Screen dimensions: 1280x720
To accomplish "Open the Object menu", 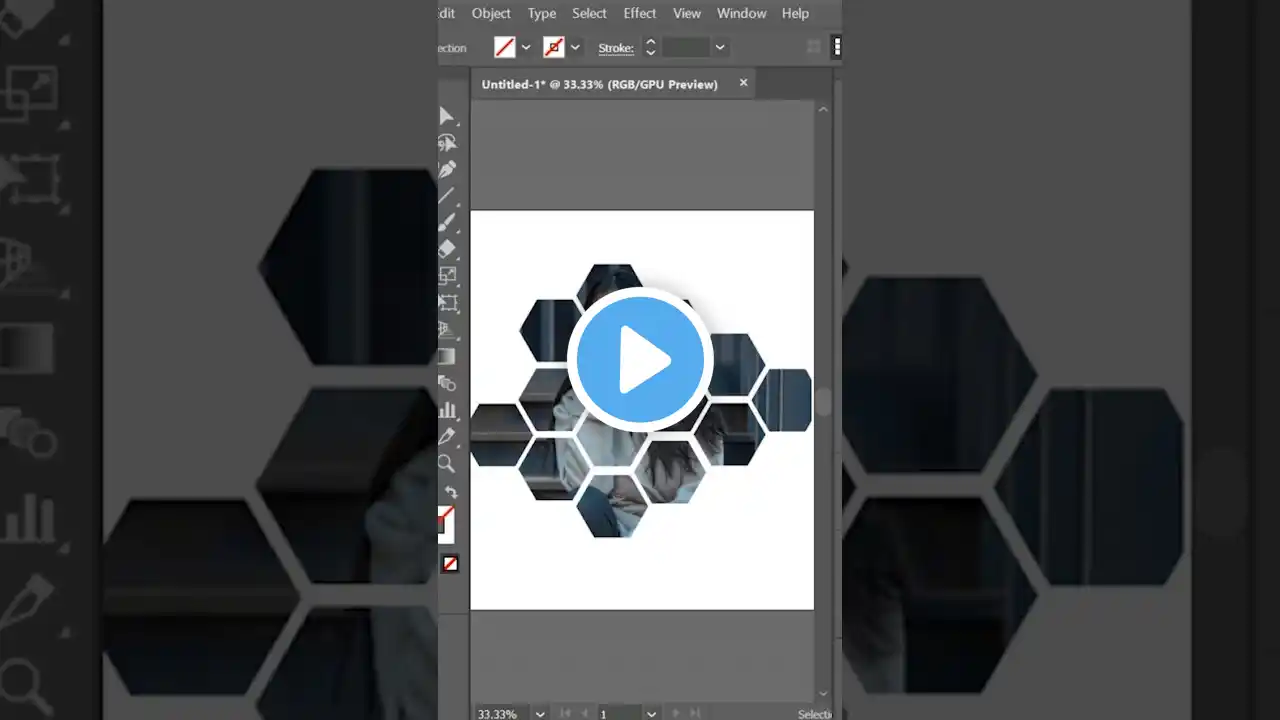I will [x=491, y=13].
